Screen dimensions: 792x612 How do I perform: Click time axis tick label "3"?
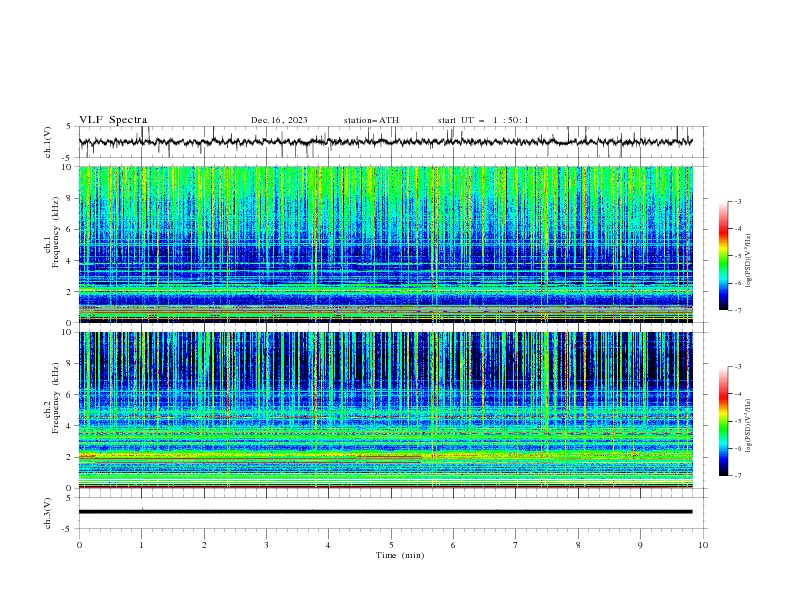pos(266,545)
